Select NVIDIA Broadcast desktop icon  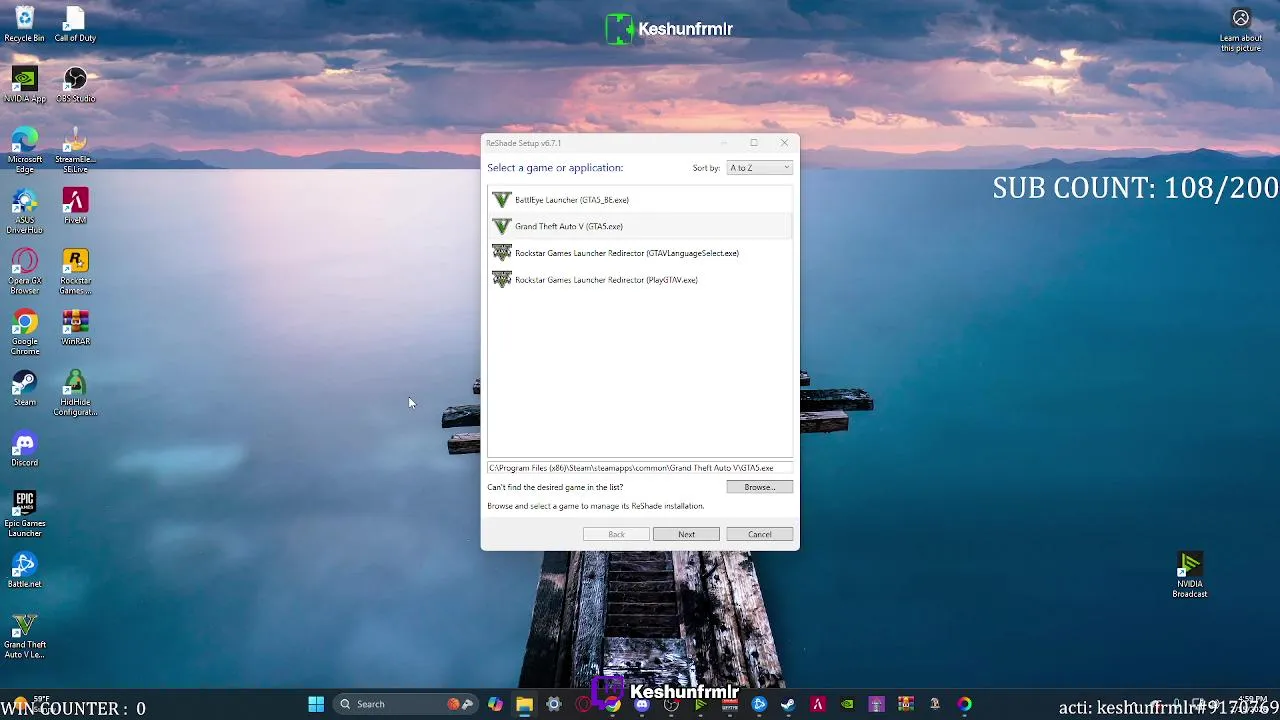click(x=1189, y=576)
